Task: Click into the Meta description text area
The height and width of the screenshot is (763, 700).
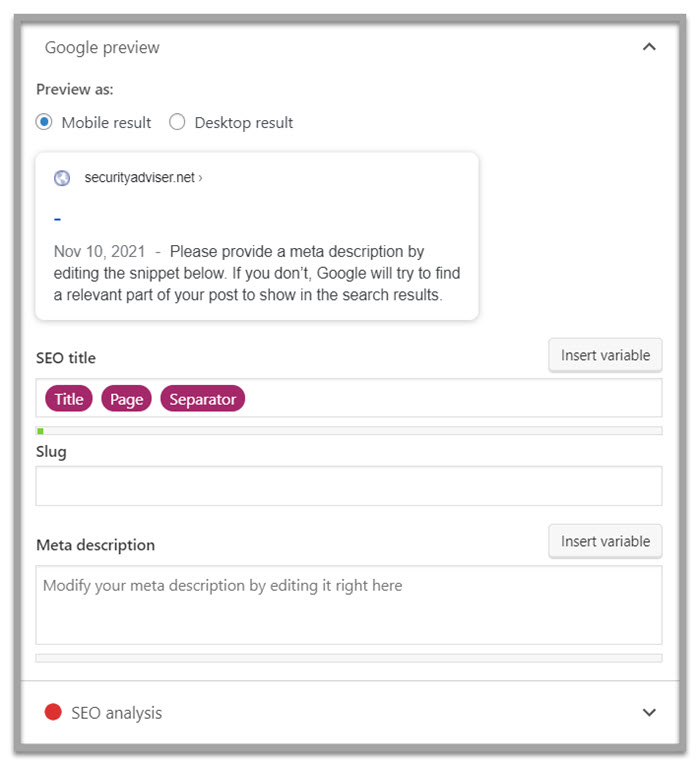Action: (349, 605)
